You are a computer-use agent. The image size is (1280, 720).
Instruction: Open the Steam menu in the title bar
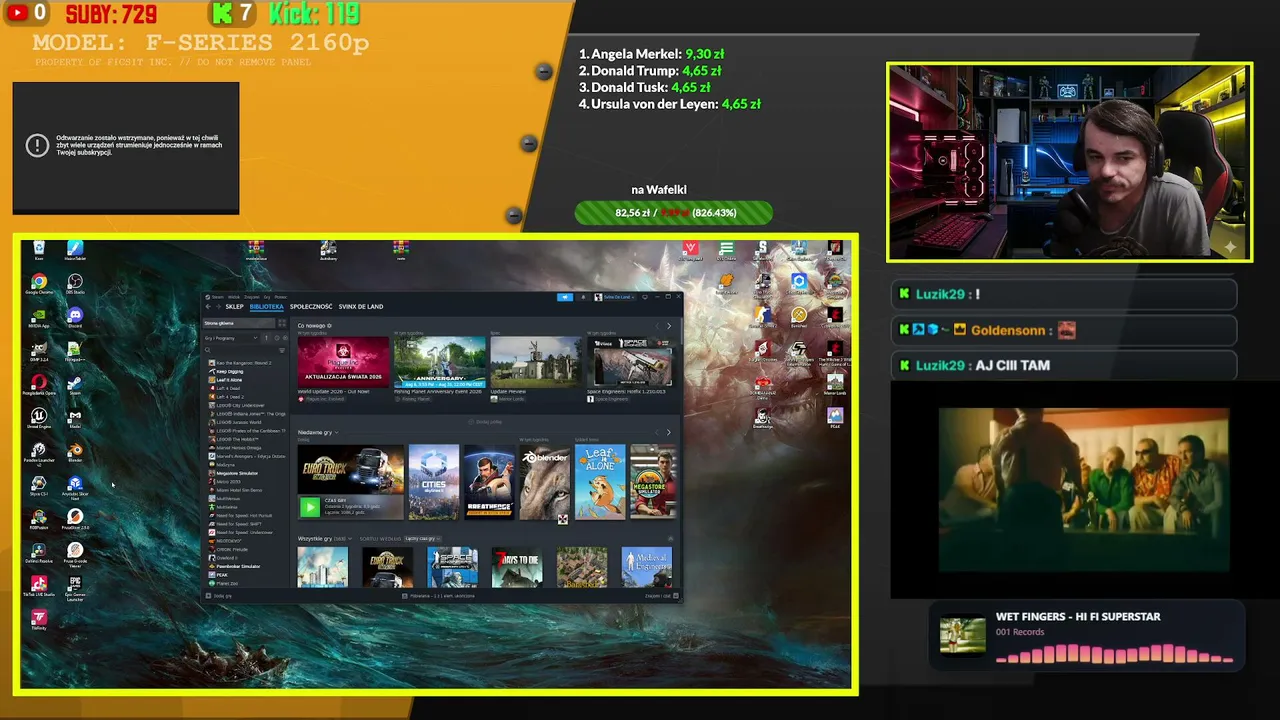click(217, 297)
